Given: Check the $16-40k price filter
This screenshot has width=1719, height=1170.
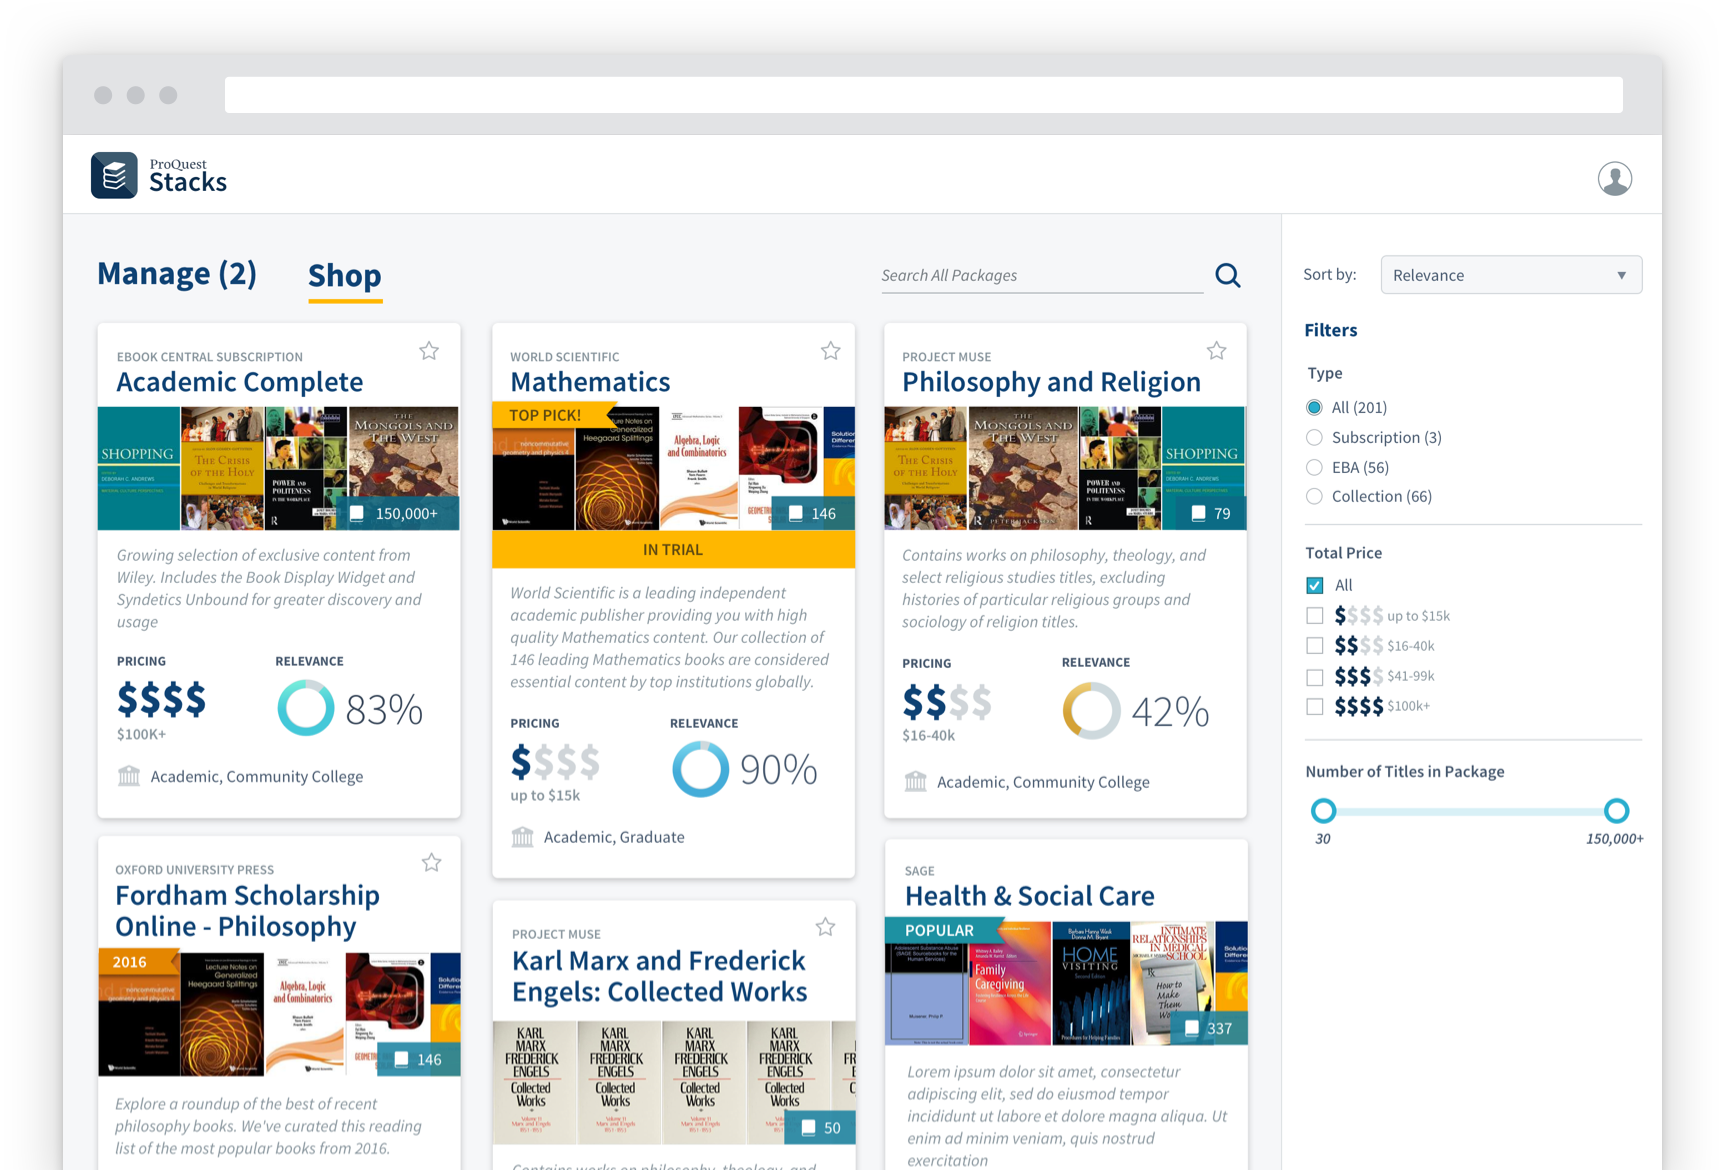Looking at the screenshot, I should tap(1315, 645).
